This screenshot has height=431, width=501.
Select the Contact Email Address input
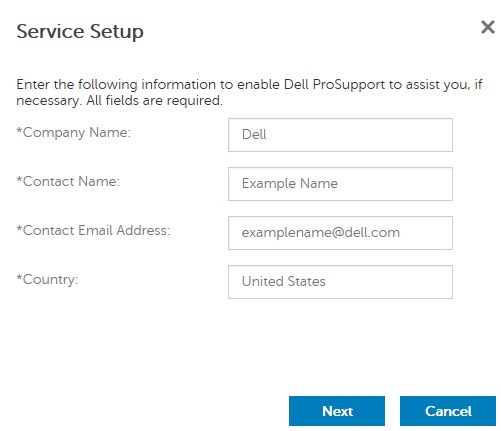click(340, 233)
